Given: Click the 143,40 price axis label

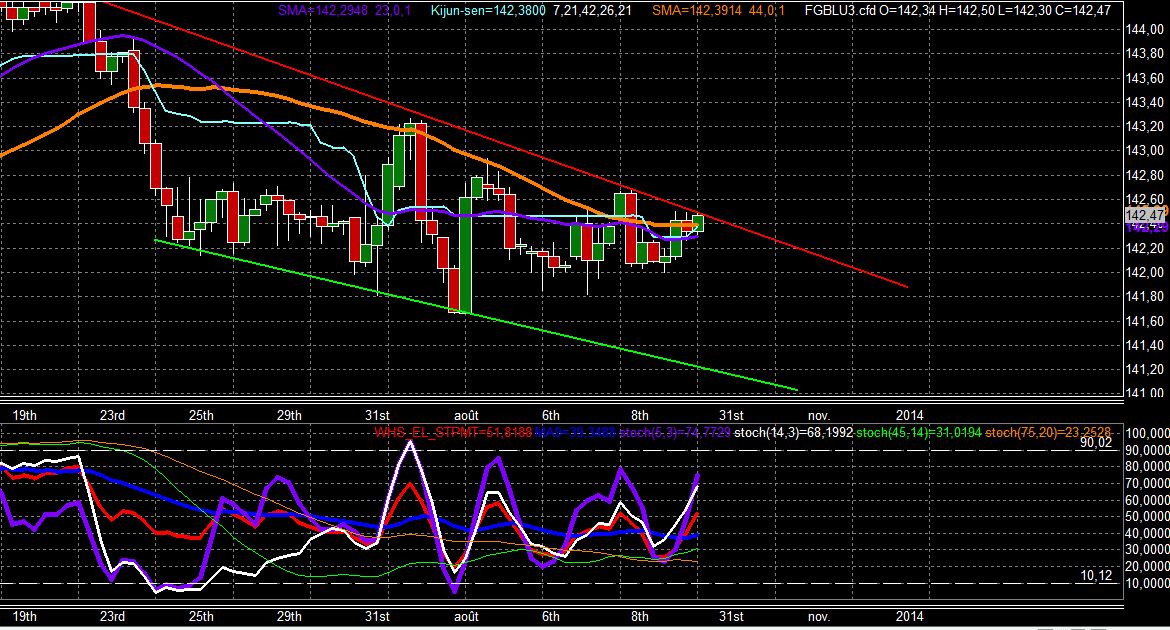Looking at the screenshot, I should 1145,102.
